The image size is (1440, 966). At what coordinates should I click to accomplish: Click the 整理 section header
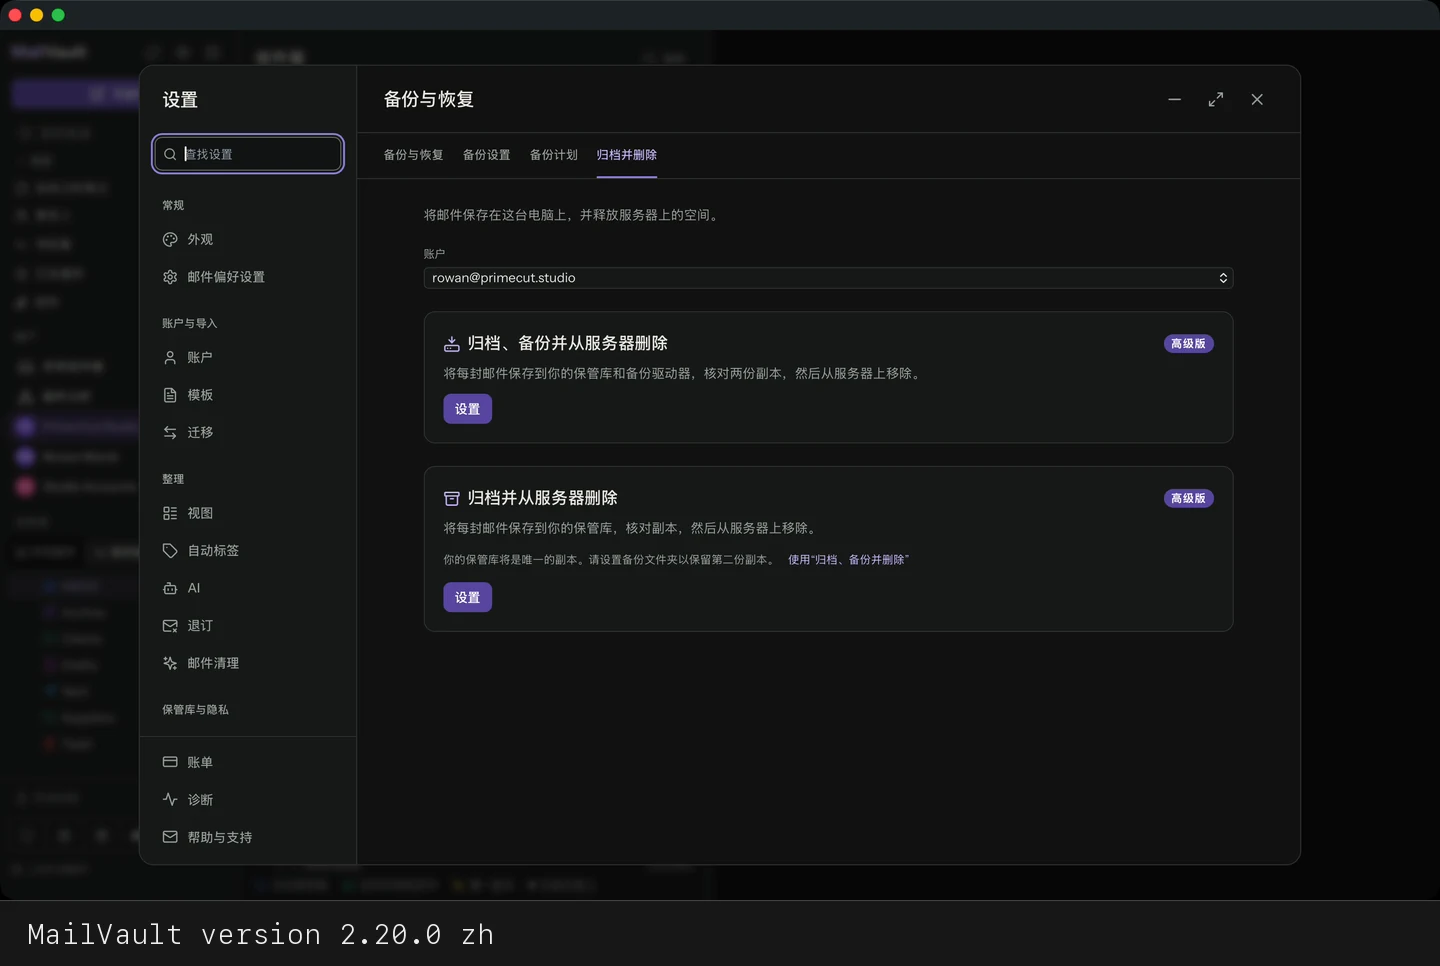173,479
